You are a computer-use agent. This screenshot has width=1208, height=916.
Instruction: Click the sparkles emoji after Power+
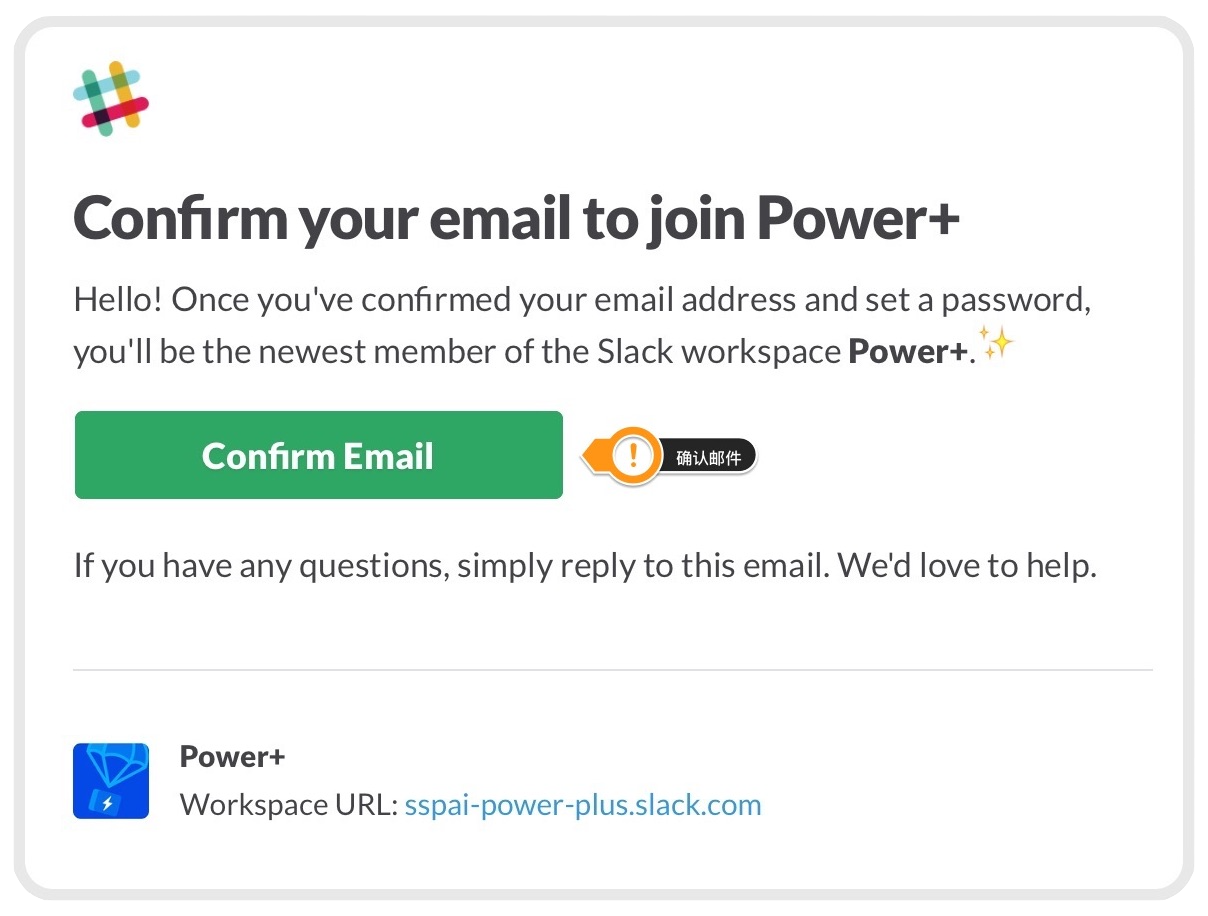(996, 343)
